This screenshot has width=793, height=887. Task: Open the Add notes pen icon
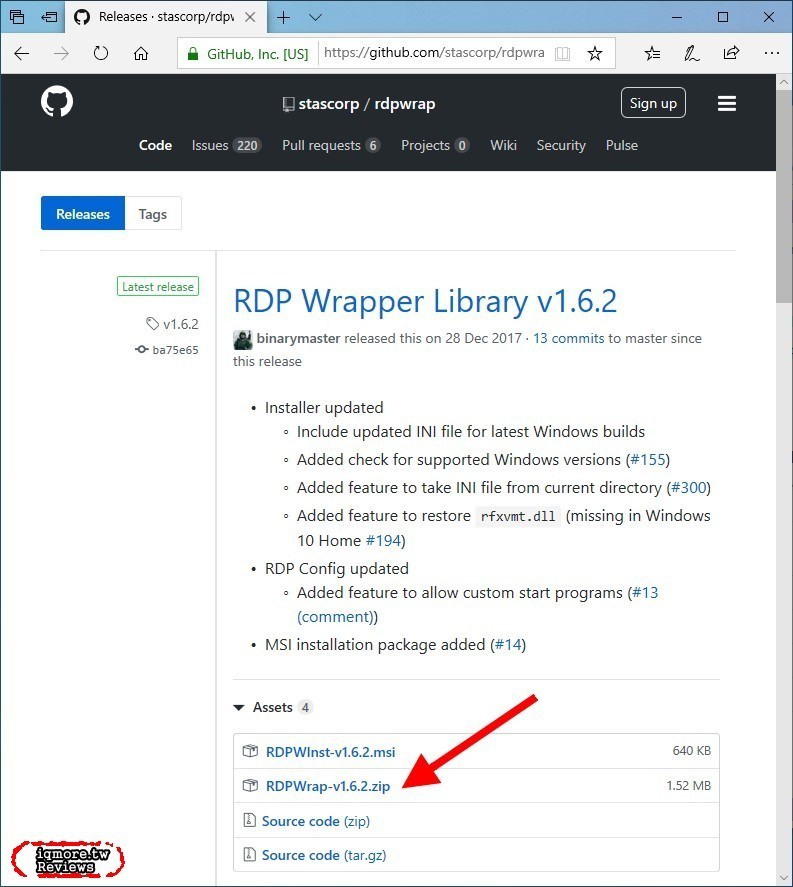691,53
